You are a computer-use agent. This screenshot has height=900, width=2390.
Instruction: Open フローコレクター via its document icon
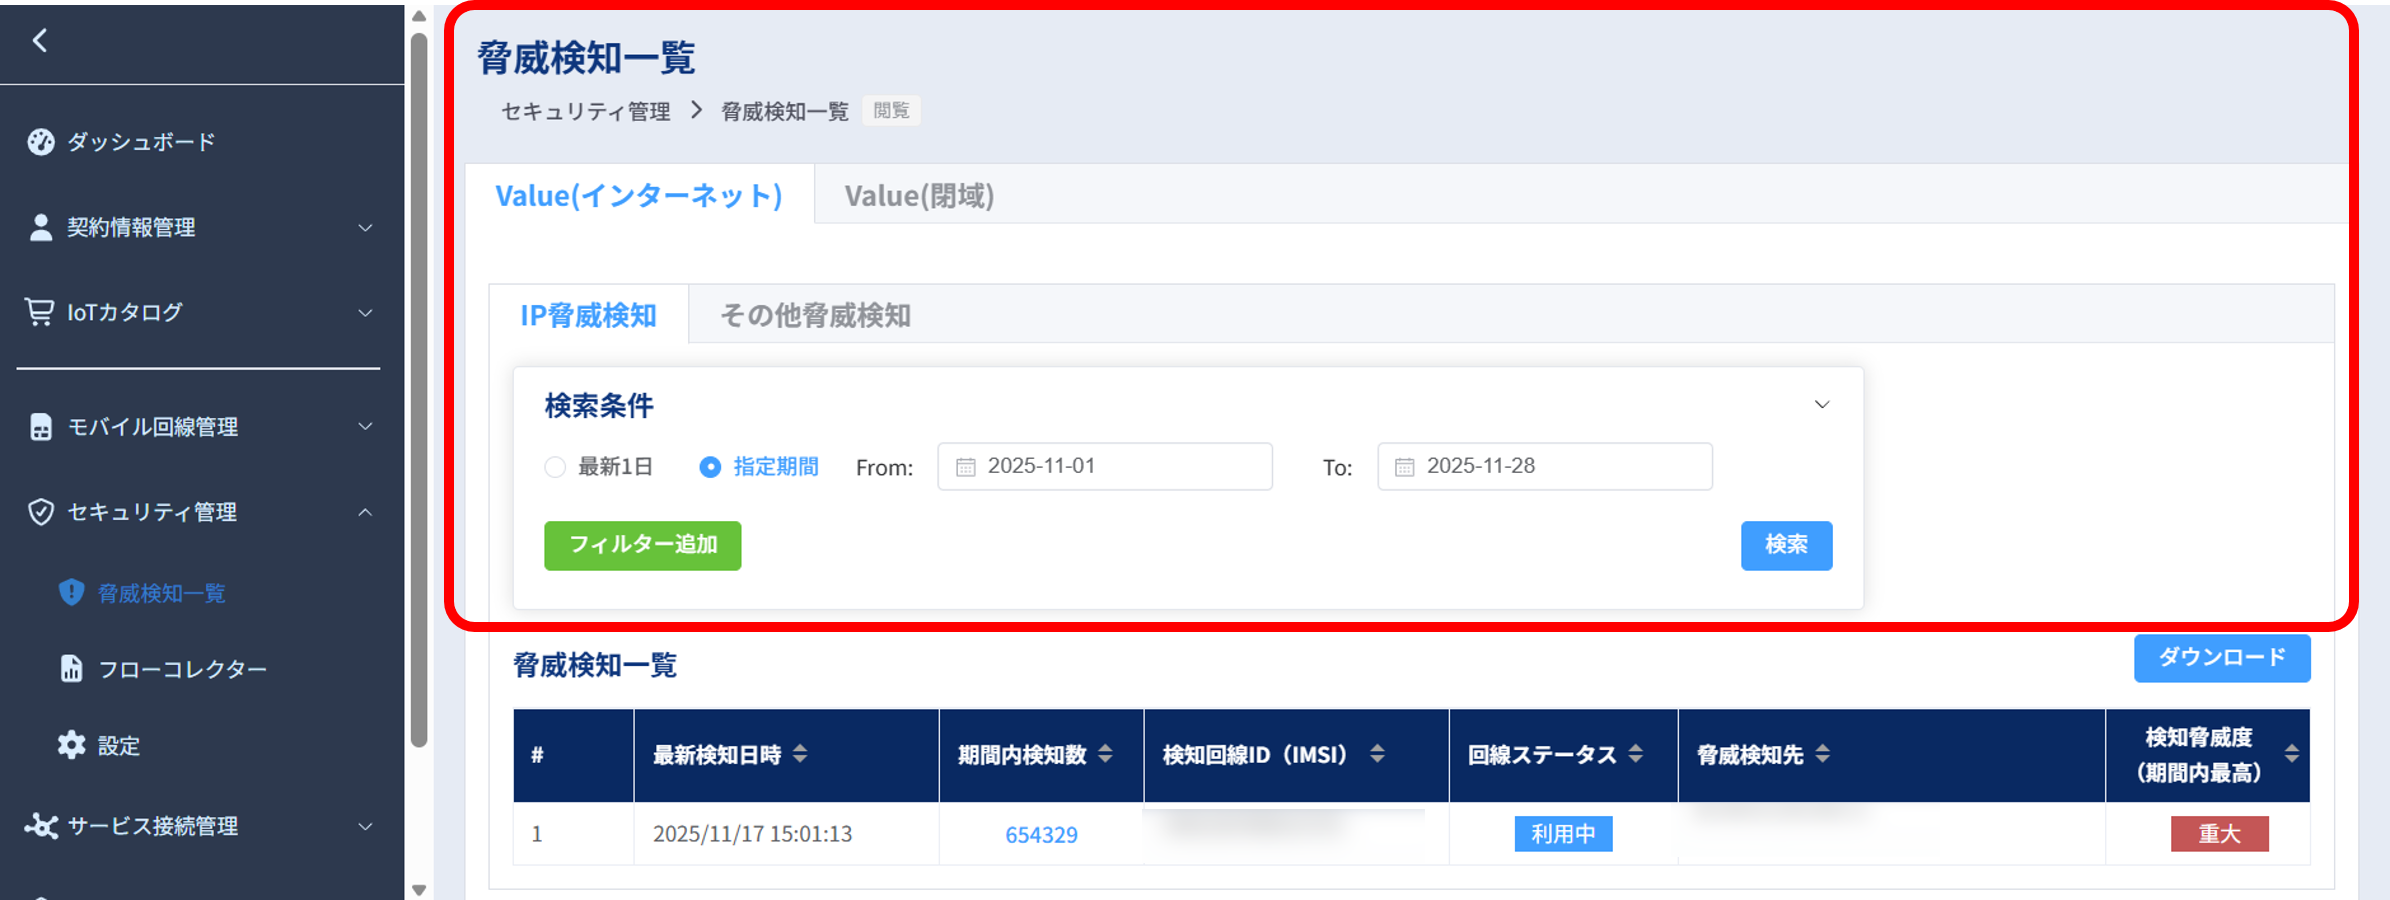71,668
